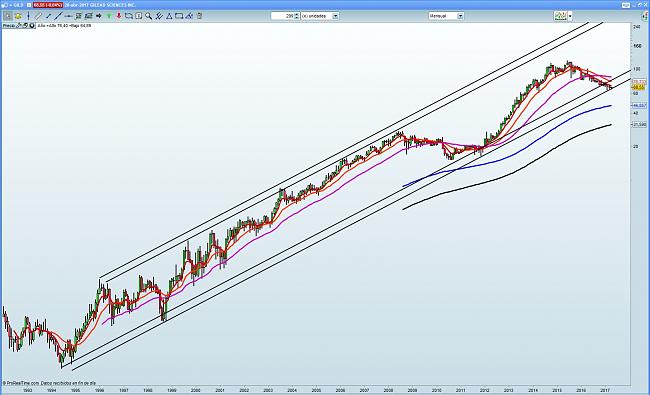Place a green up arrow marker
The image size is (650, 395).
tap(109, 16)
